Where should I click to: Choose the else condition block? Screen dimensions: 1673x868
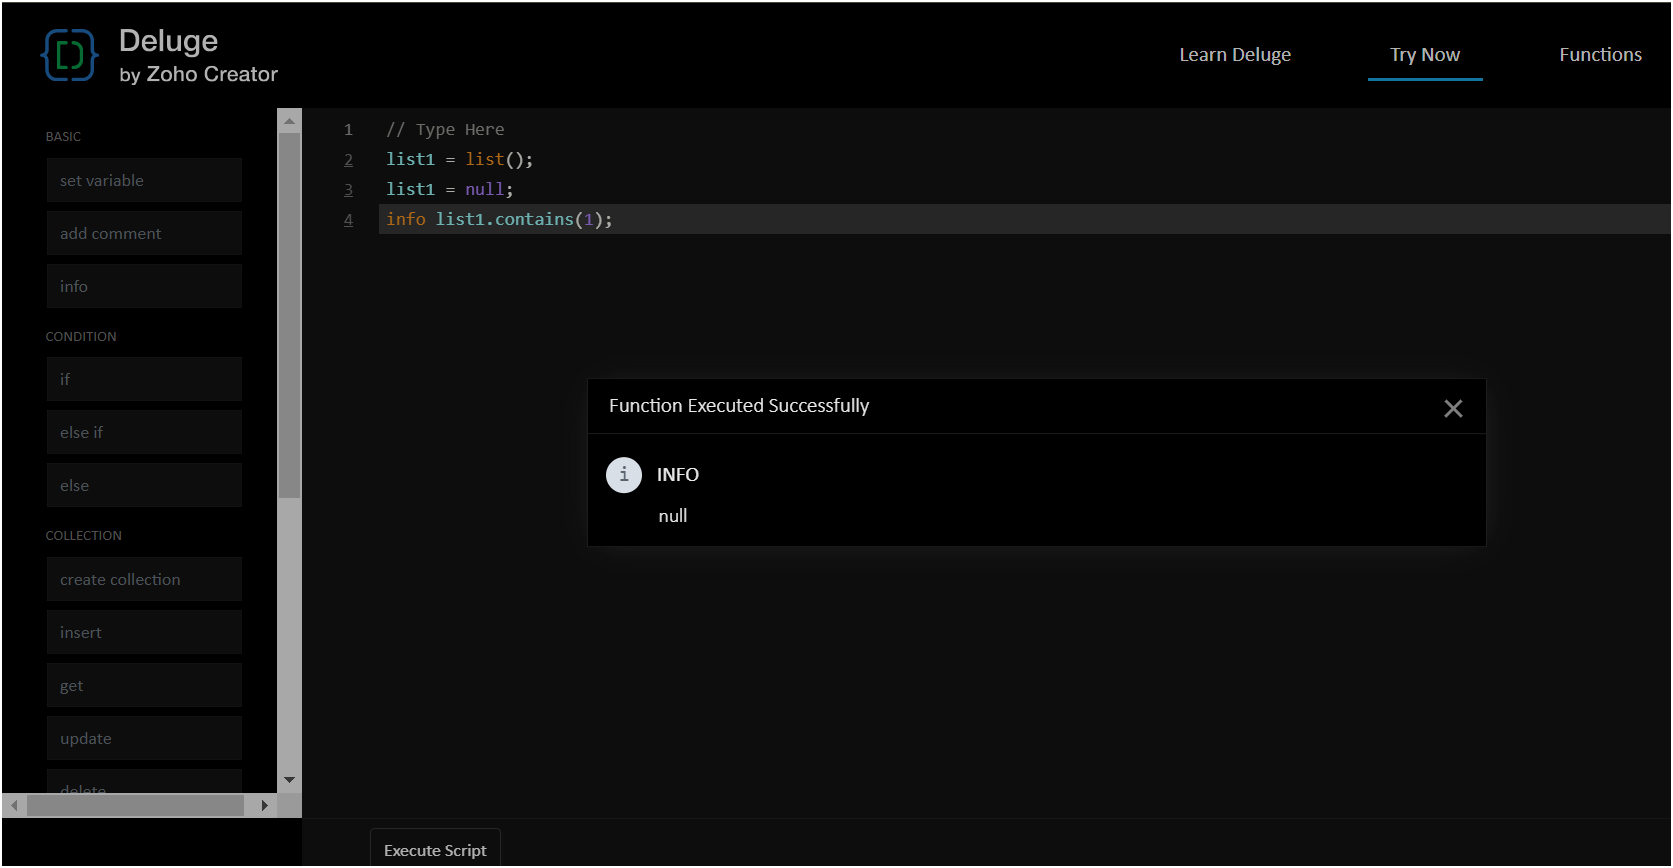[144, 485]
